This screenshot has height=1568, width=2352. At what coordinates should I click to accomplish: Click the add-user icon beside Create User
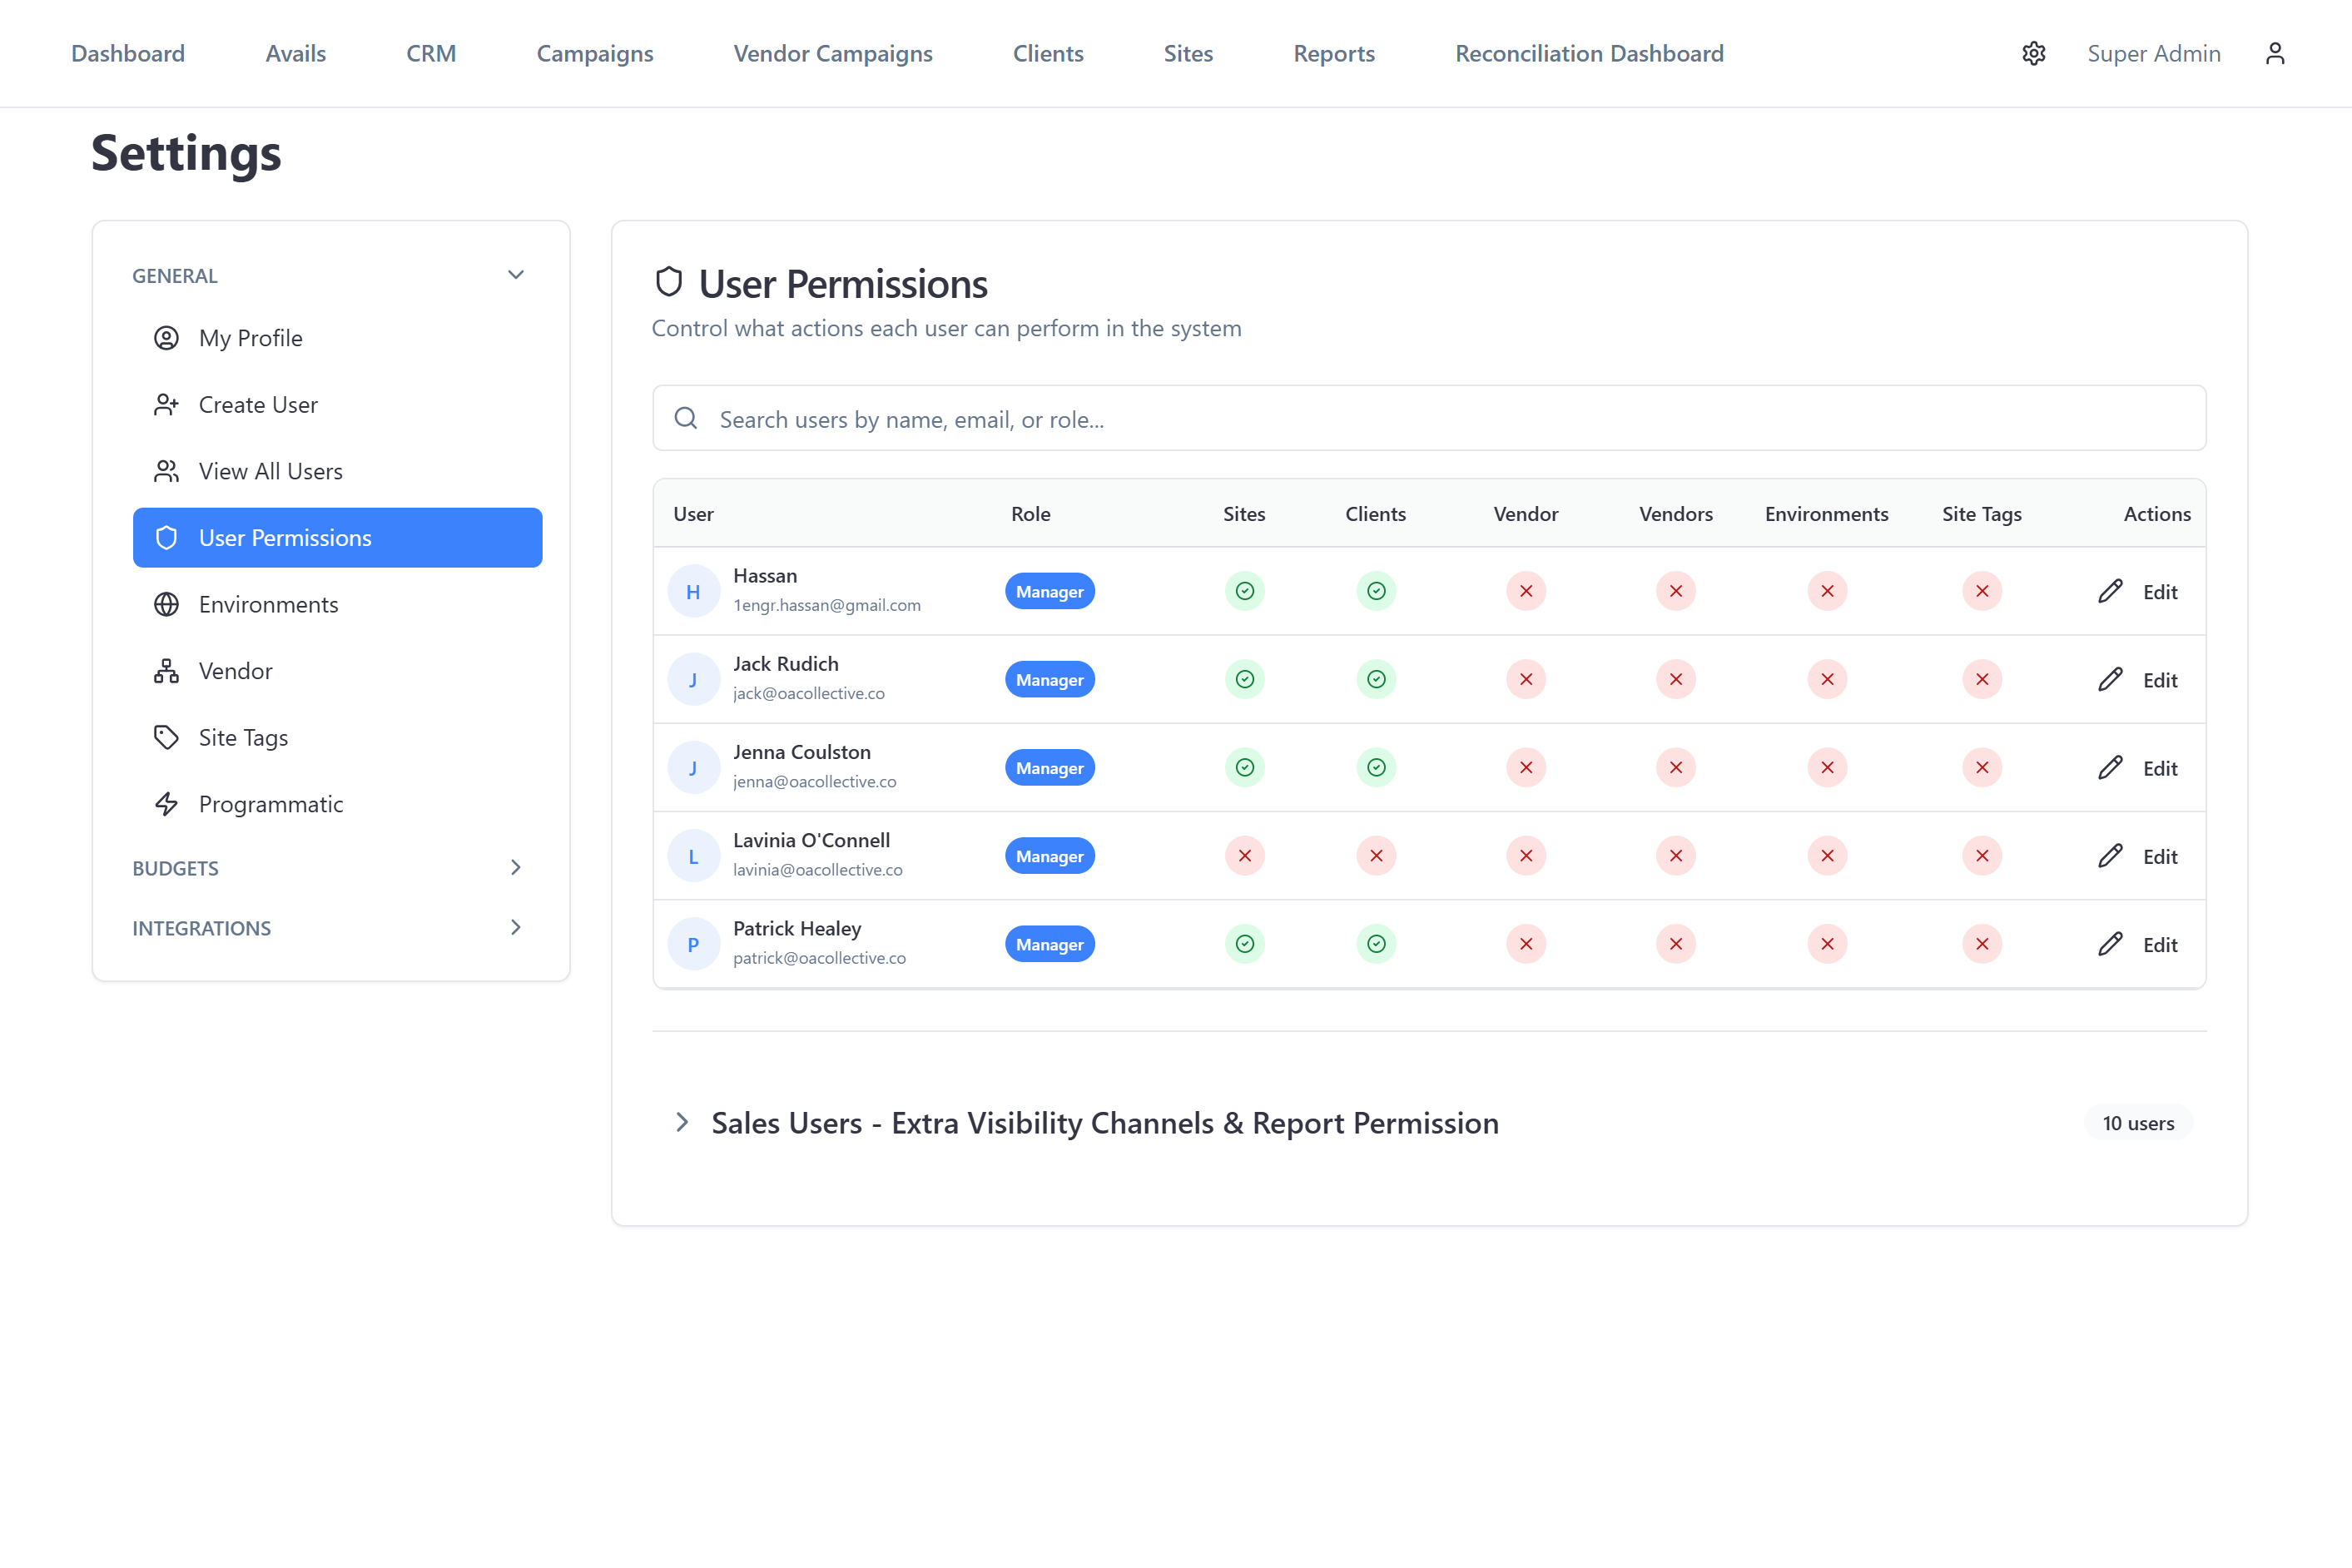pos(166,404)
